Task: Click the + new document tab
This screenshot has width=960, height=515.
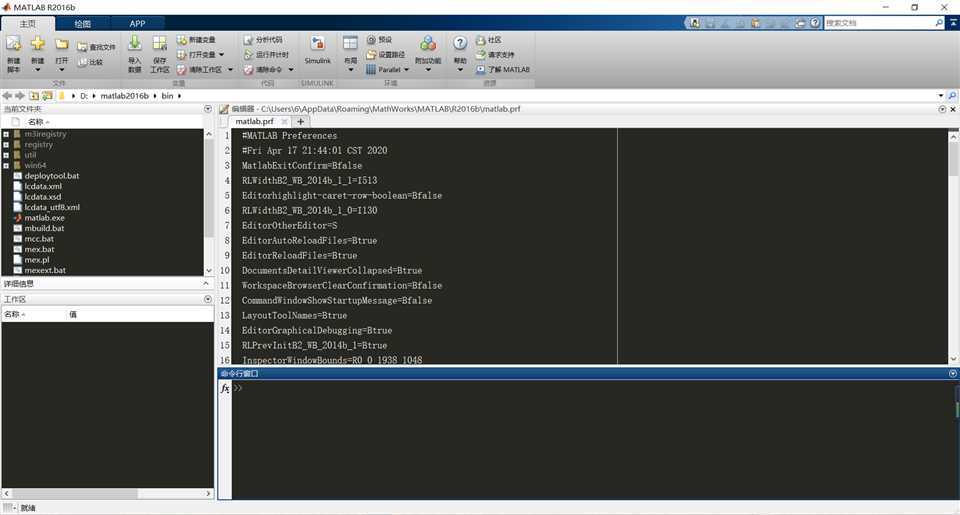Action: [x=301, y=121]
